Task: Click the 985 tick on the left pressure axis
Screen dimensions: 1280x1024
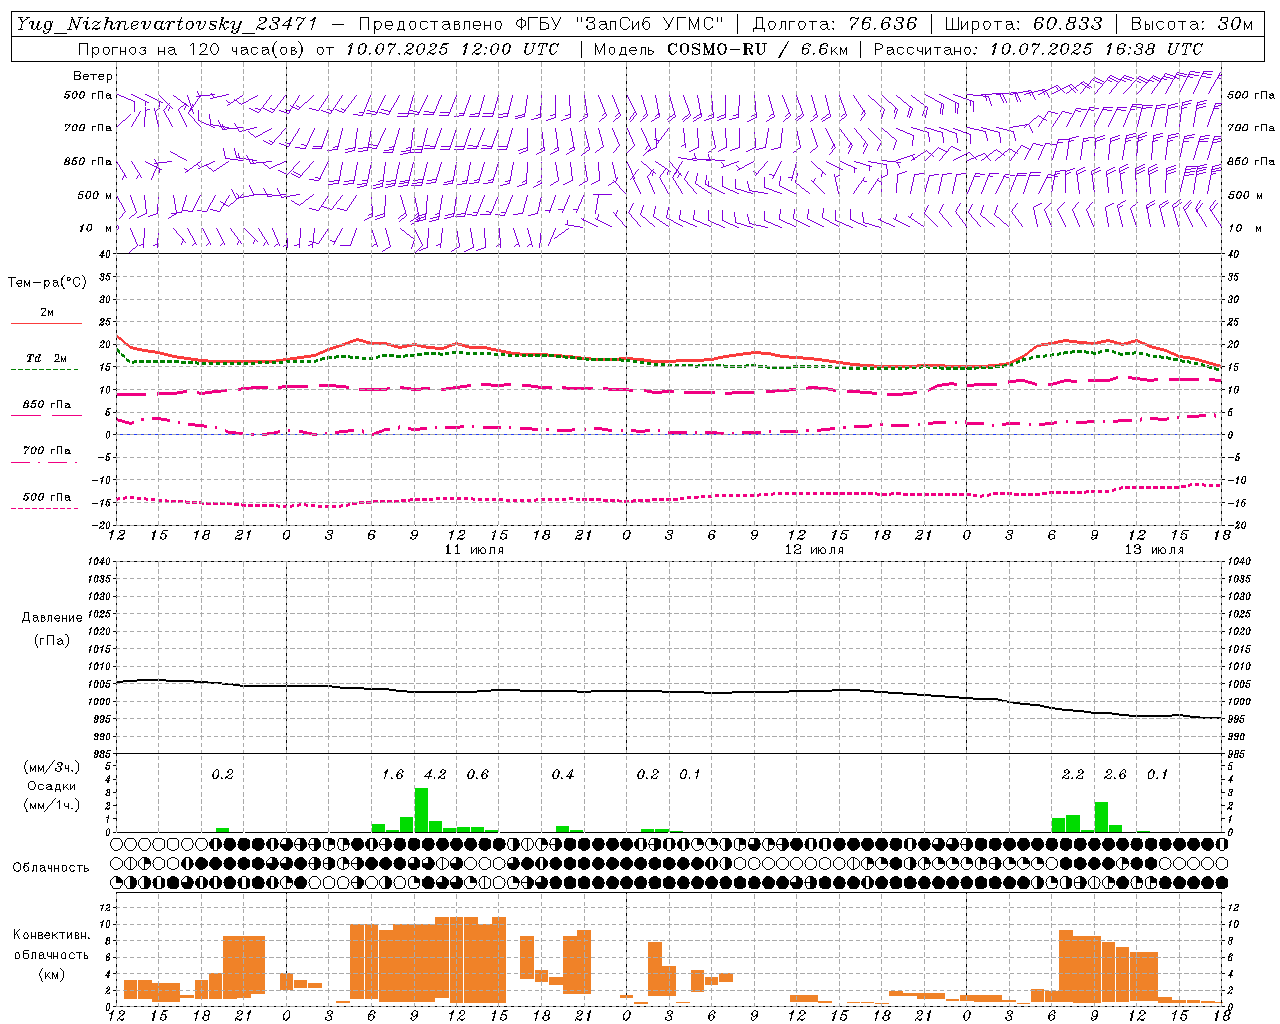Action: point(102,754)
